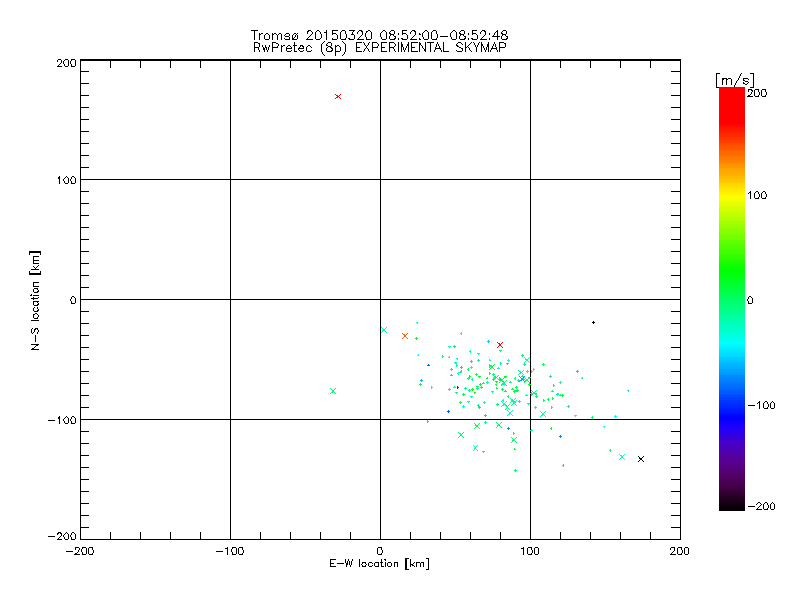Click the x-axis tick label "-200"
Viewport: 800px width, 600px height.
(80, 551)
